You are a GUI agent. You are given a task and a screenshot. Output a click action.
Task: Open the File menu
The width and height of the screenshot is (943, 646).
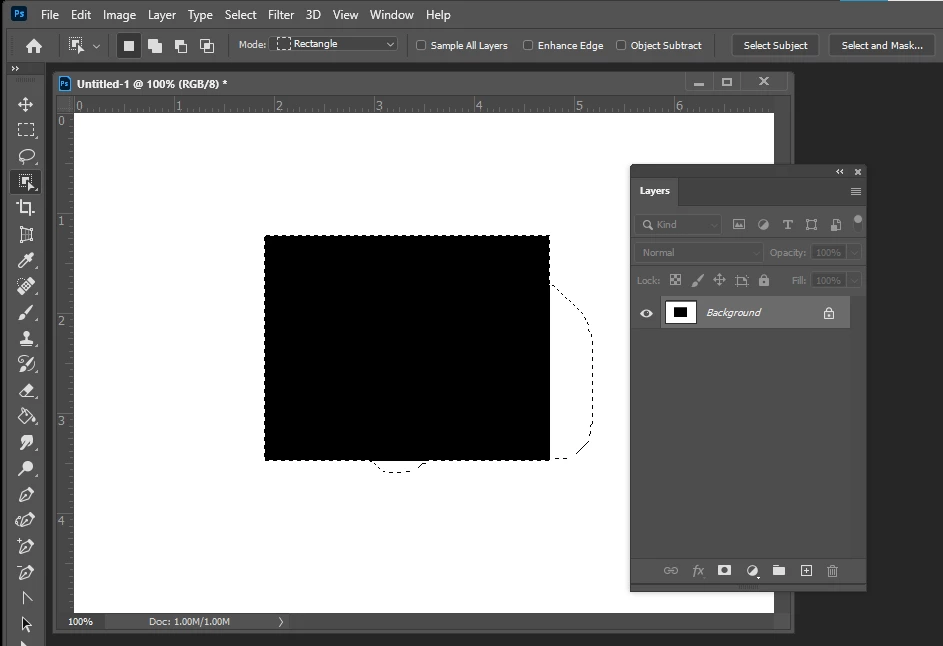point(50,14)
